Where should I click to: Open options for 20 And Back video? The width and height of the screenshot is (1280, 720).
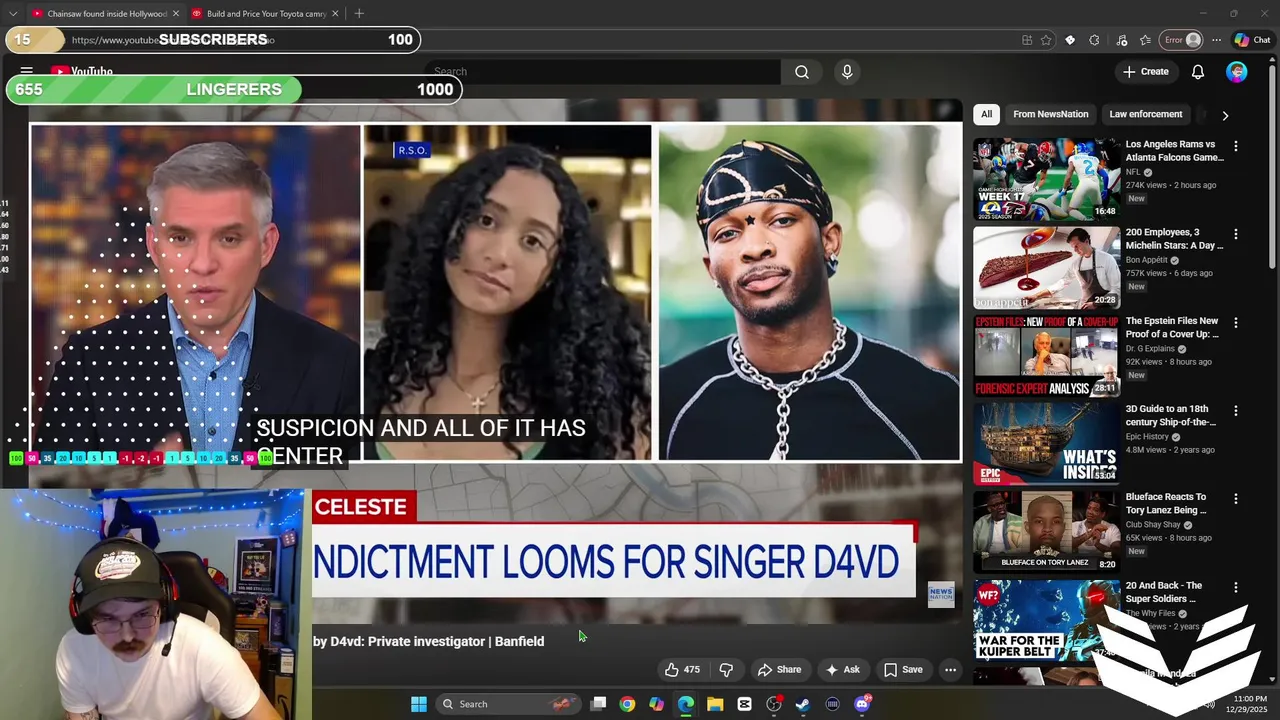coord(1236,587)
